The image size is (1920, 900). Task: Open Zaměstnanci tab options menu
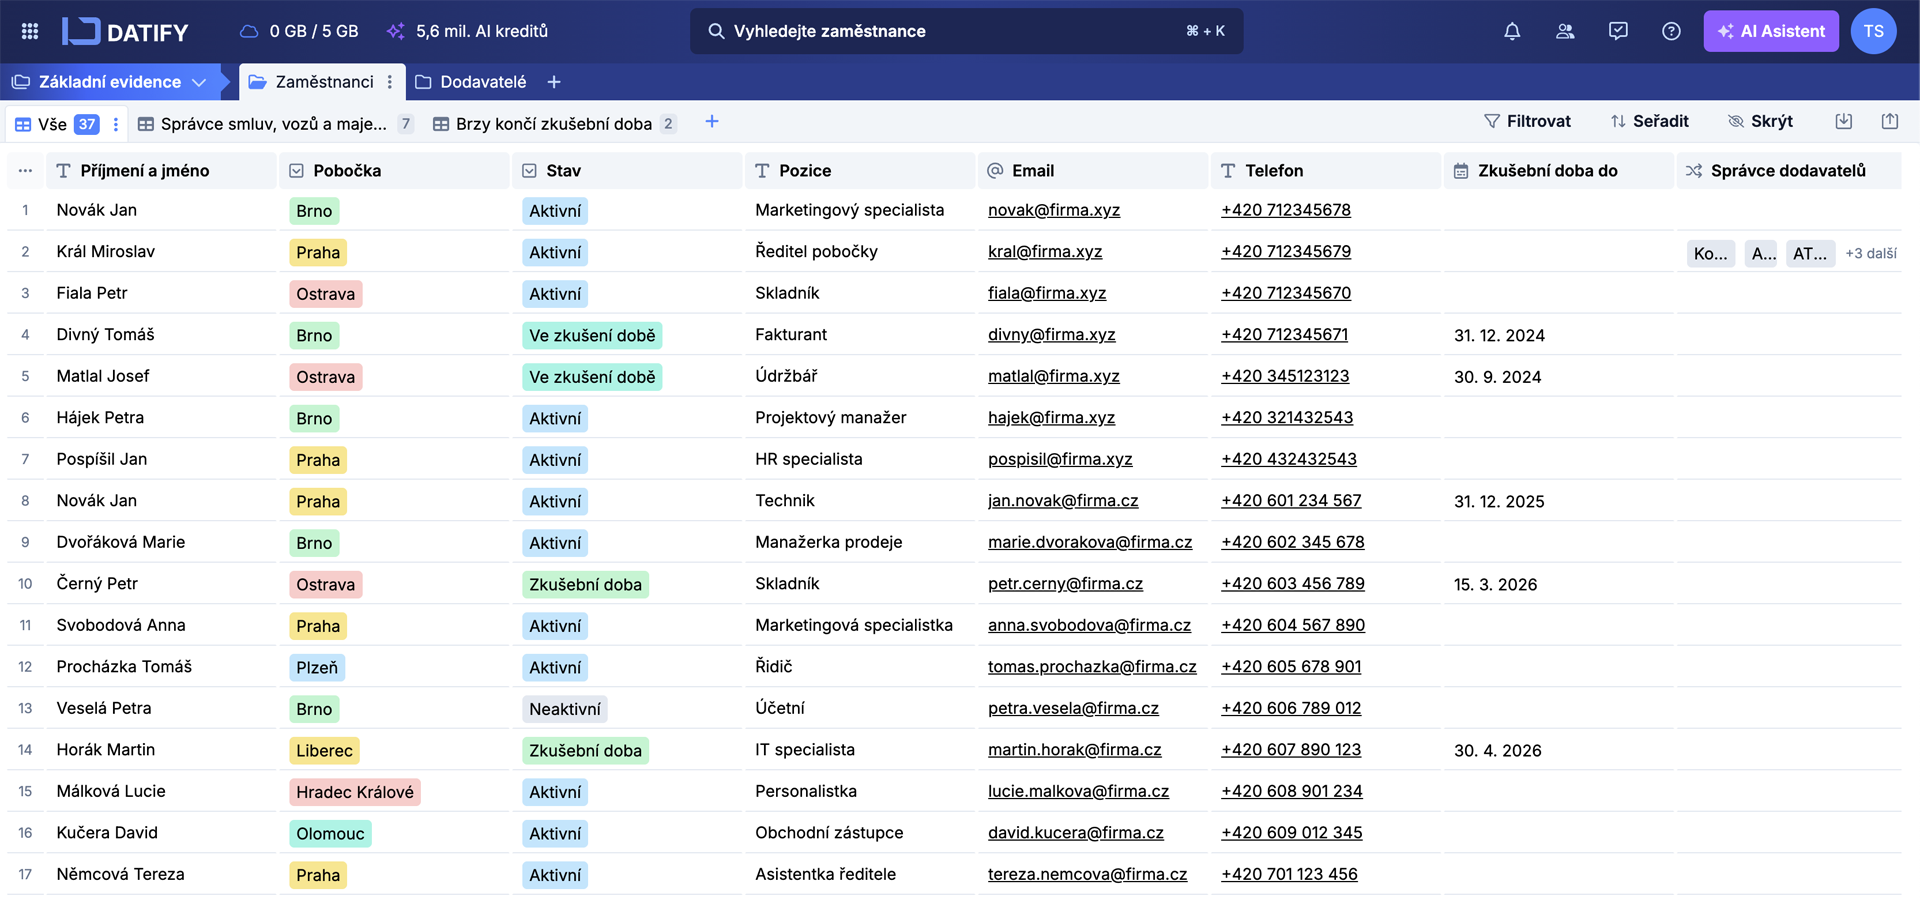(390, 82)
